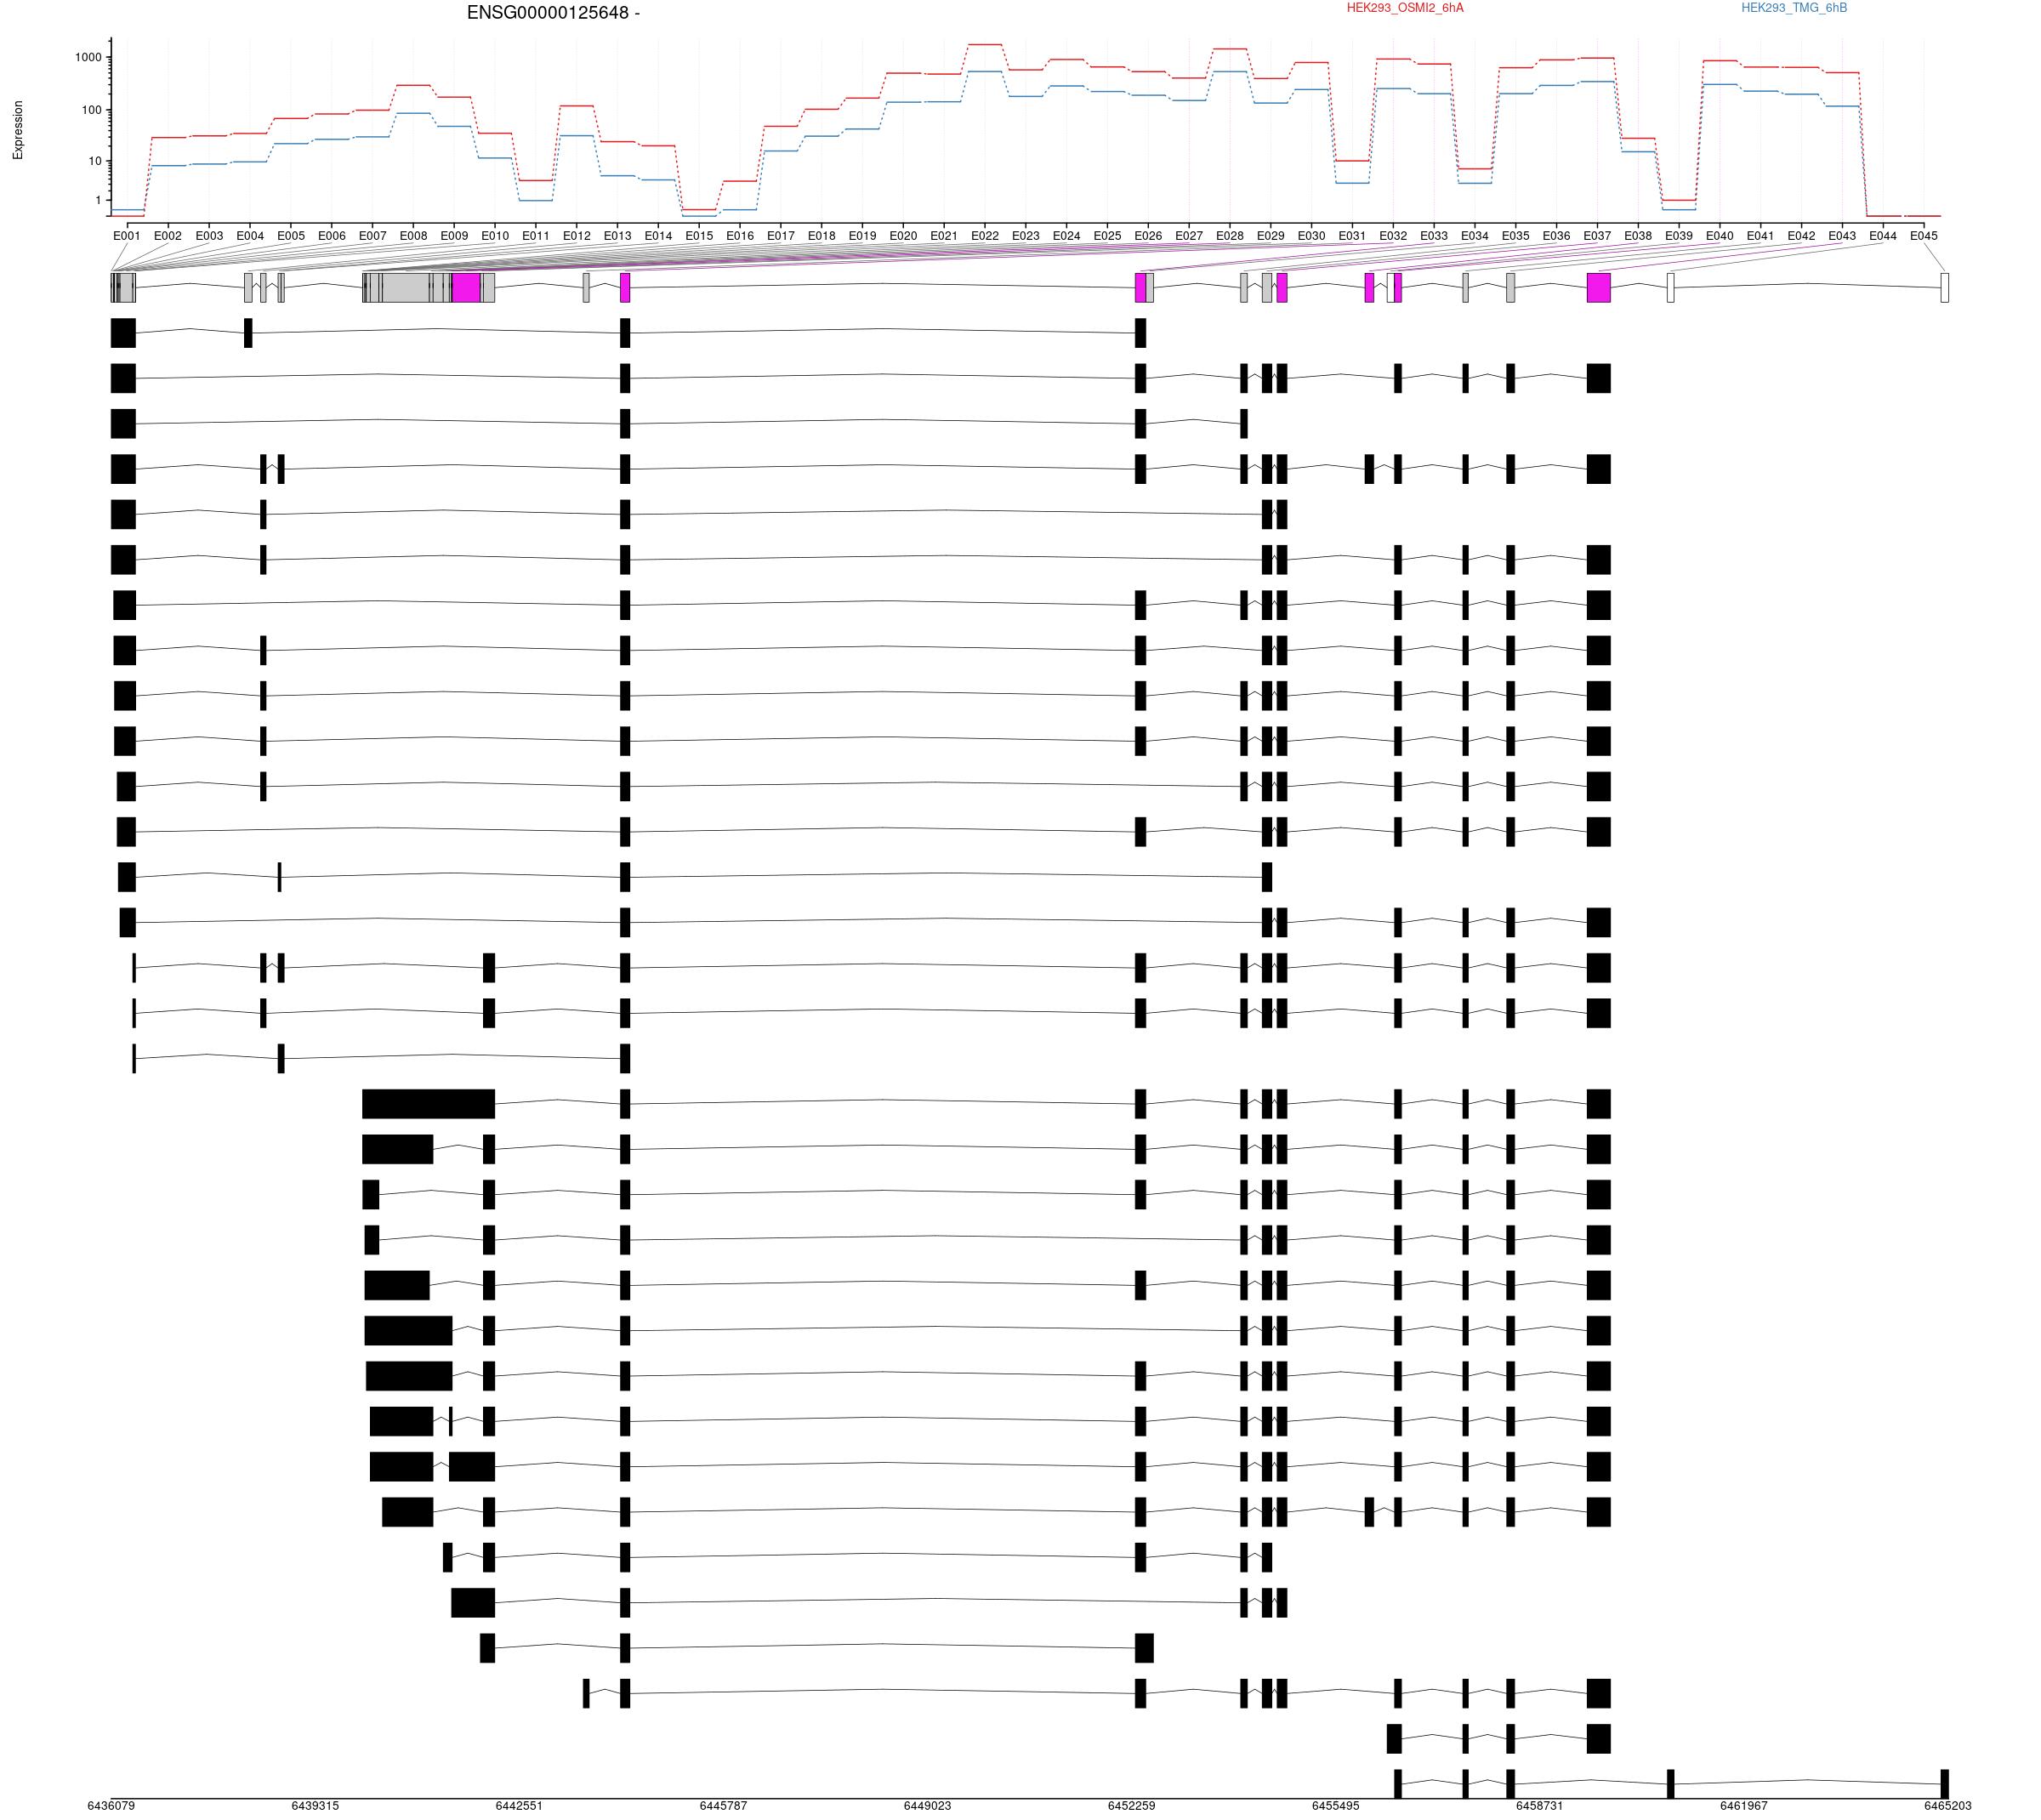
Task: Click exon label E026
Action: 1148,236
